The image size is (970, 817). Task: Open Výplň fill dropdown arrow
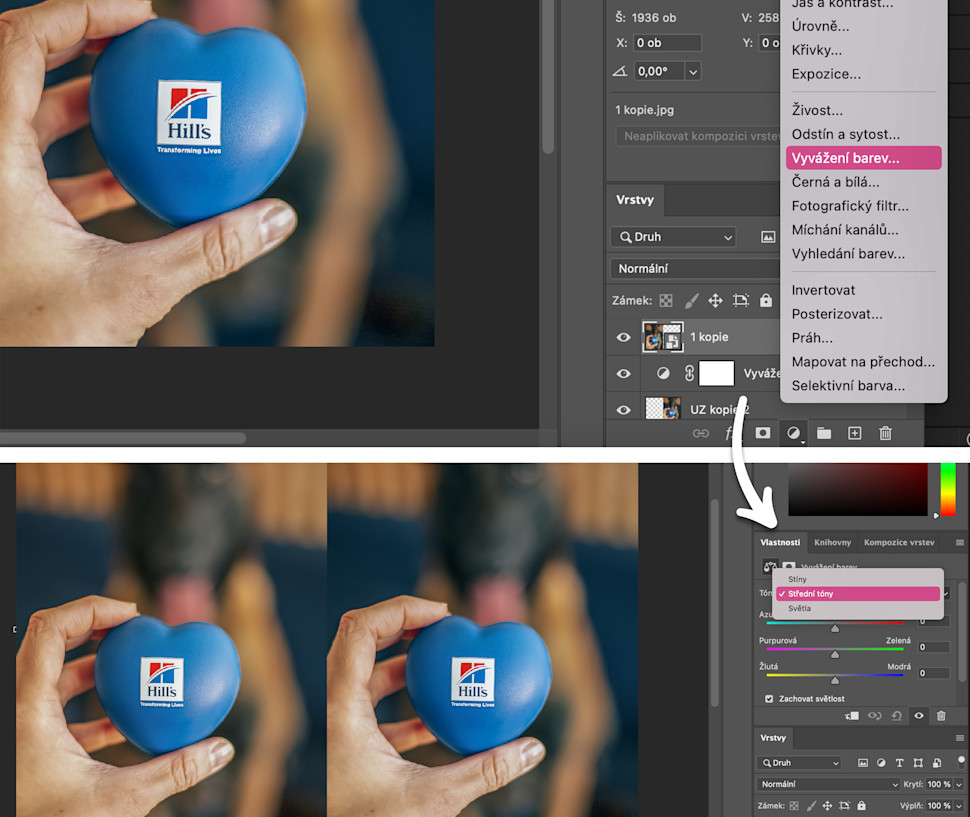(959, 806)
